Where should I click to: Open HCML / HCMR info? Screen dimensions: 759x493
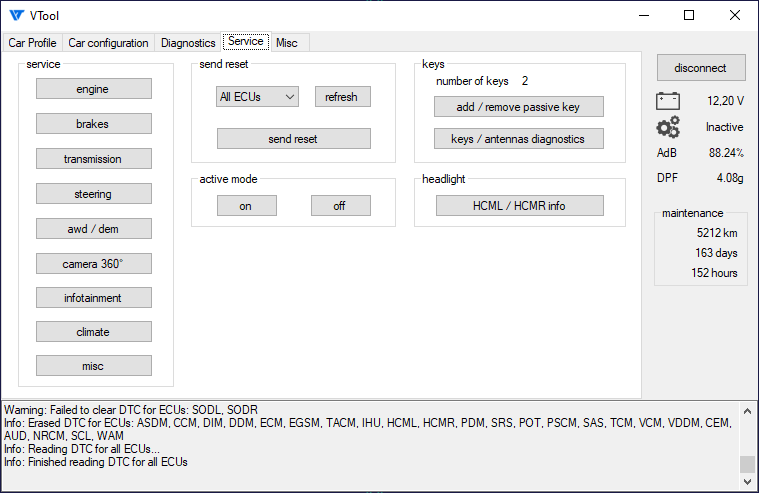(x=518, y=205)
